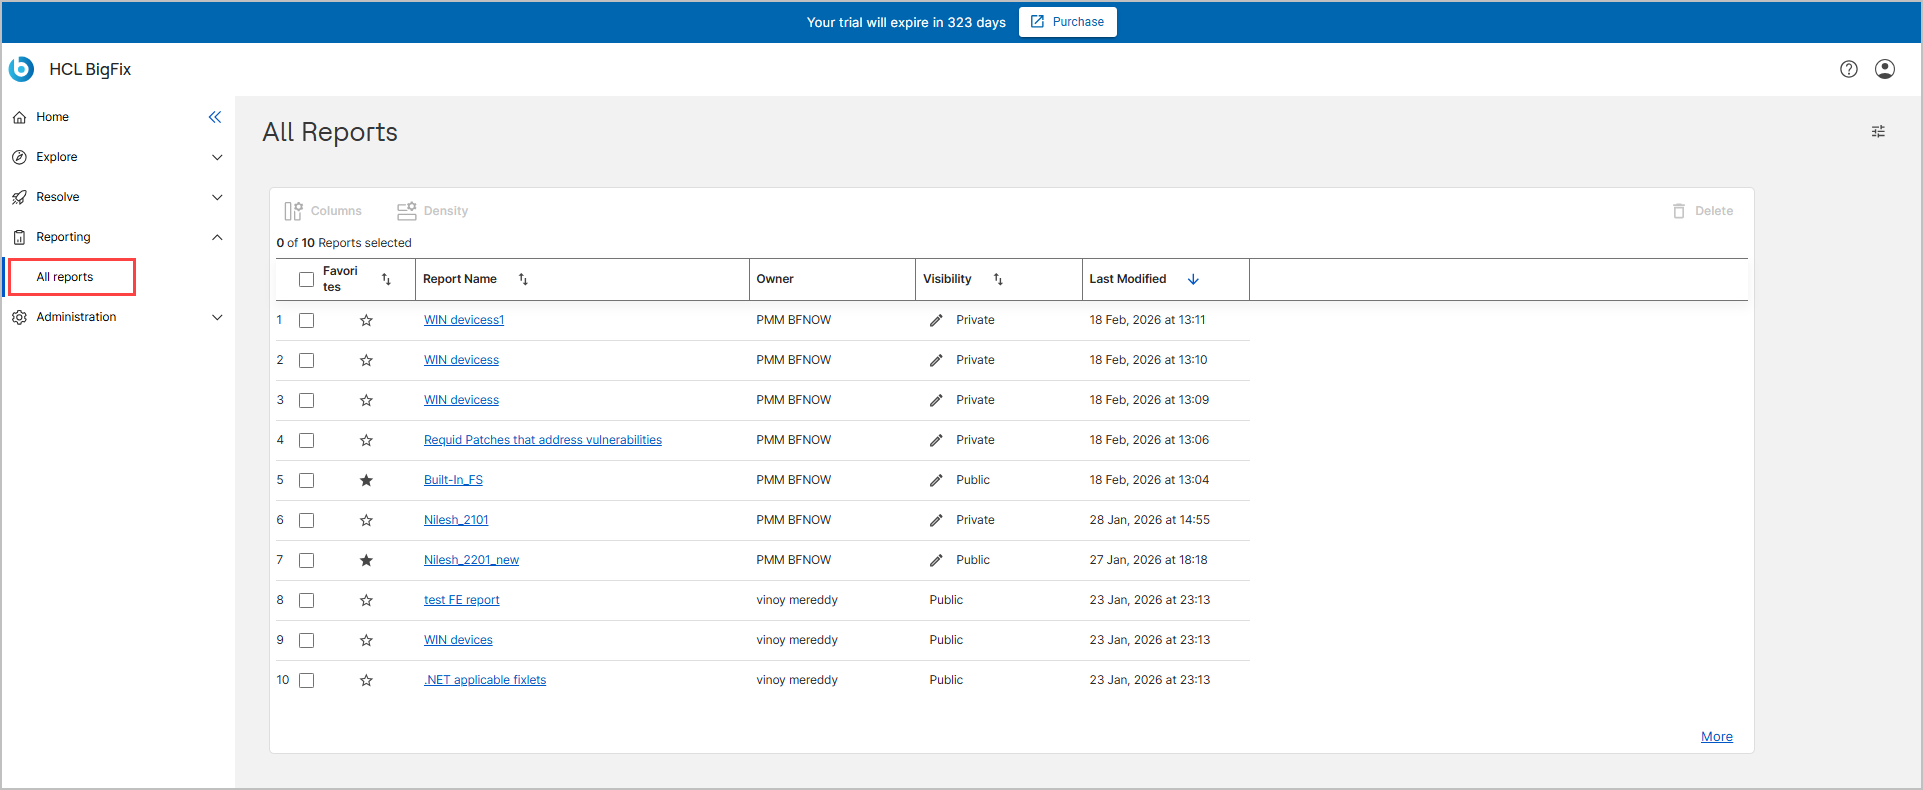Select All reports in the sidebar

coord(65,277)
